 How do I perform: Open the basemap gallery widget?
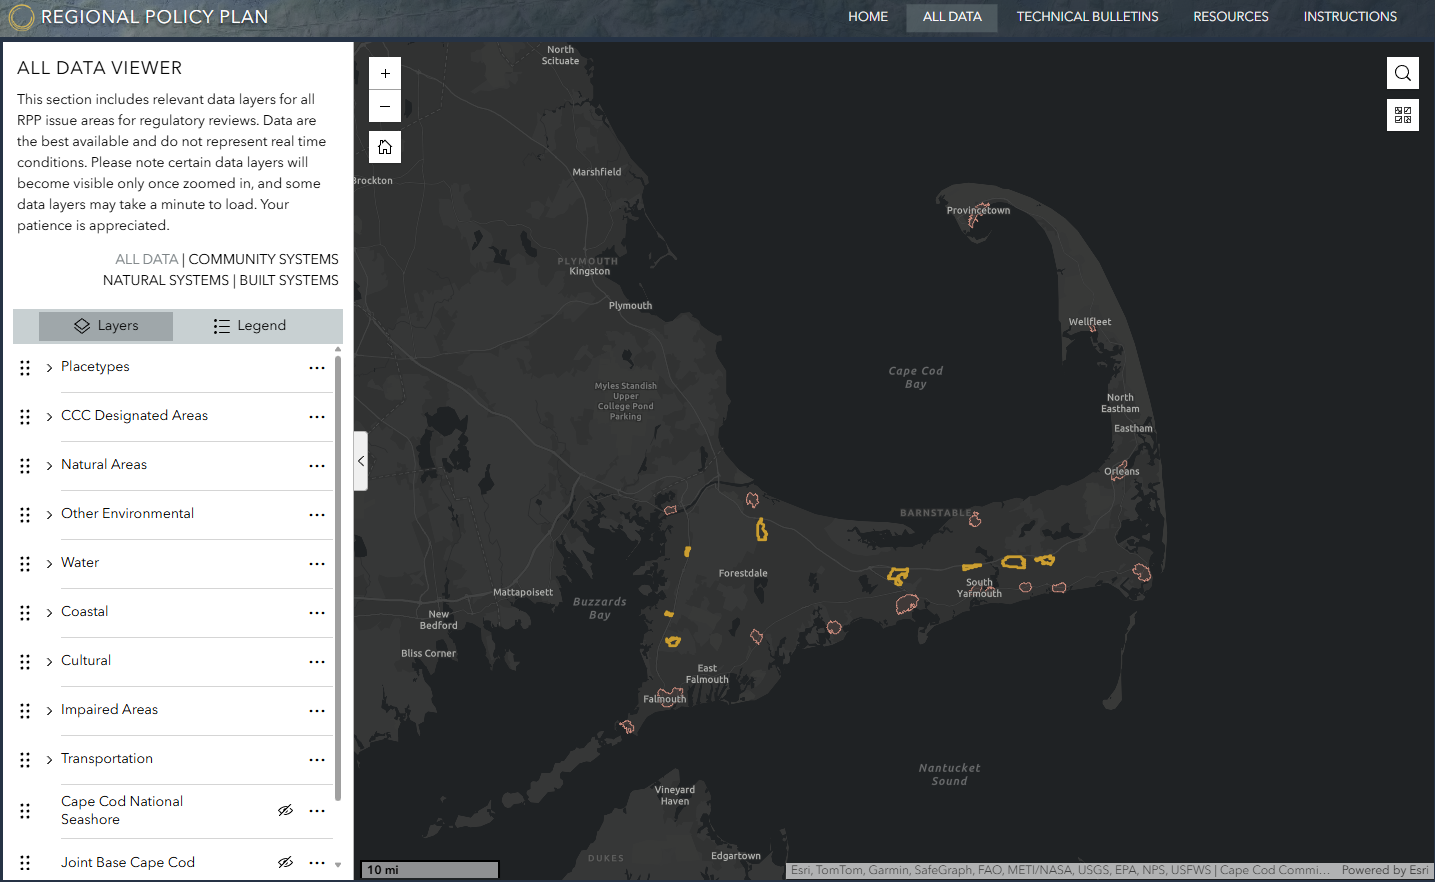[1402, 115]
